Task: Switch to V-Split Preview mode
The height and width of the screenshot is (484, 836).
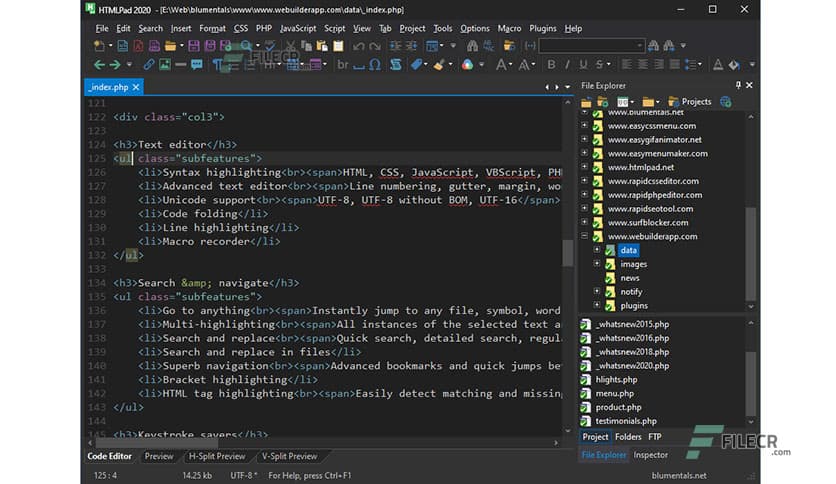Action: coord(289,456)
